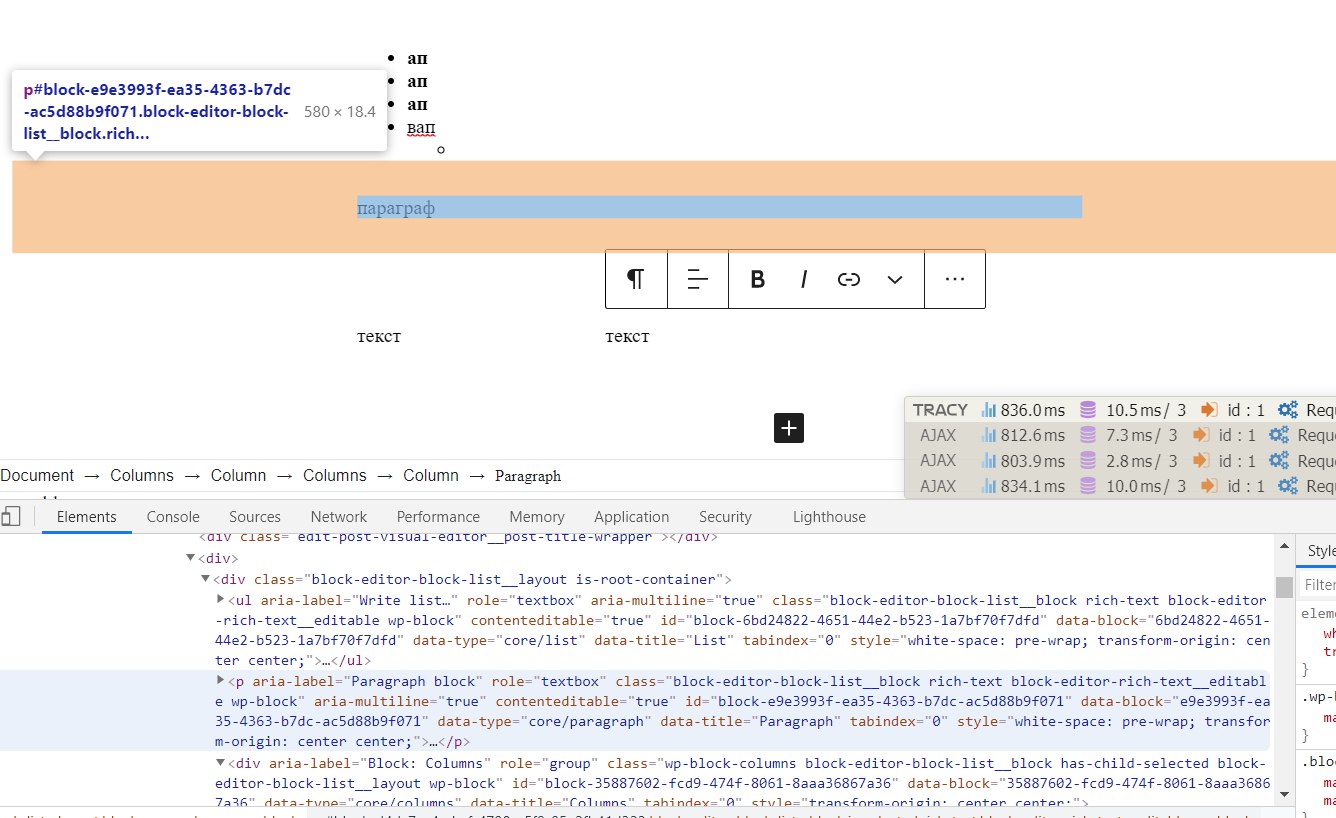This screenshot has height=818, width=1336.
Task: Collapse the Block: Columns div node
Action: 220,762
